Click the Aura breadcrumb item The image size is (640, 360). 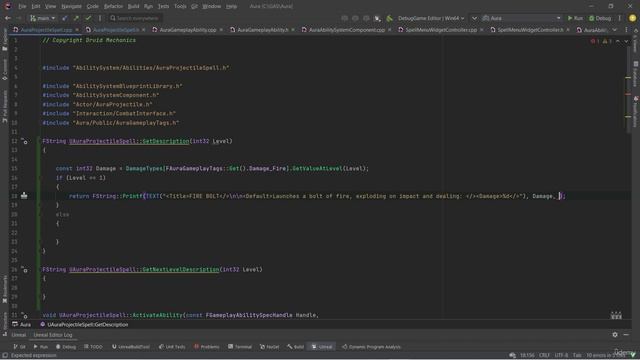click(22, 325)
